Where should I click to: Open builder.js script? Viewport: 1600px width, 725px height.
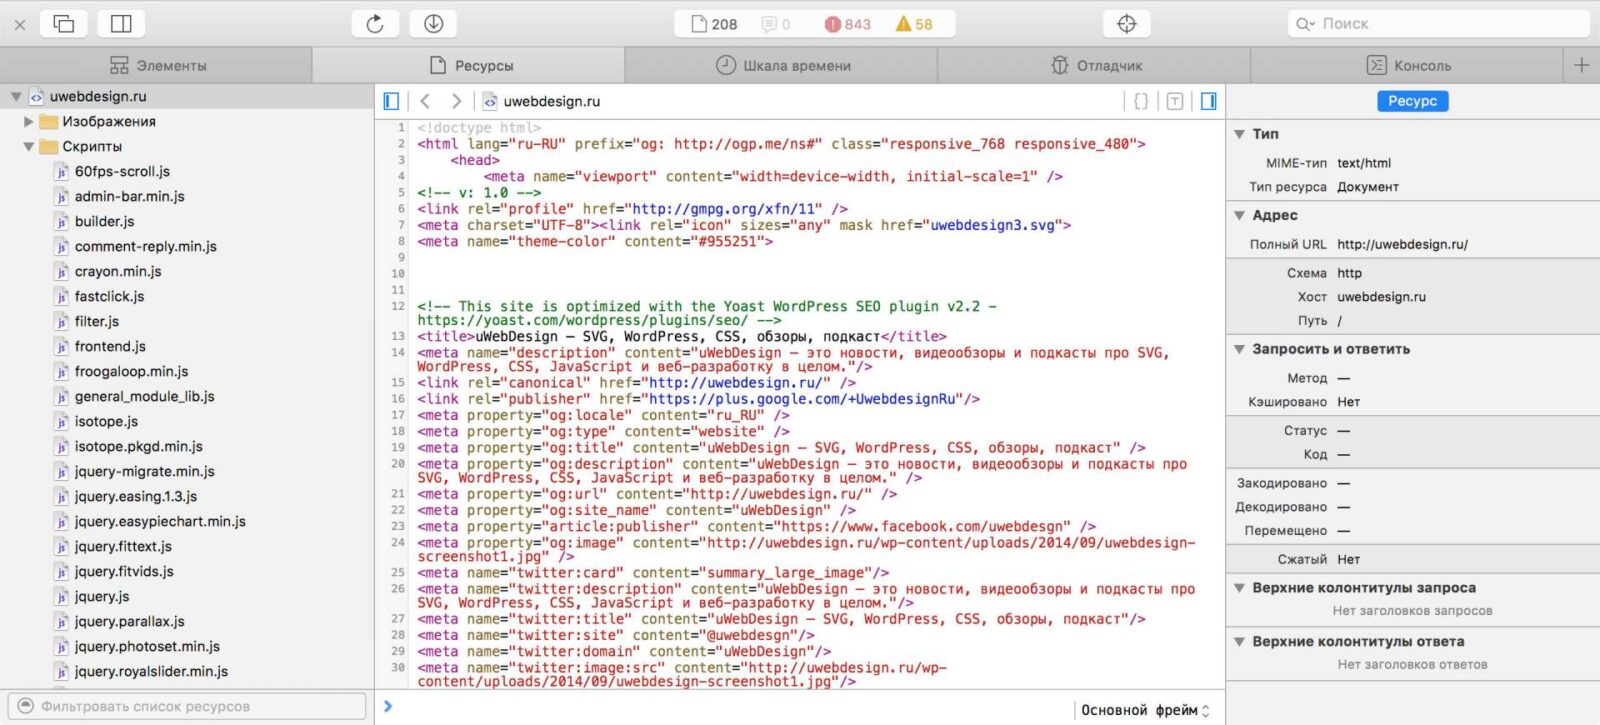(104, 222)
